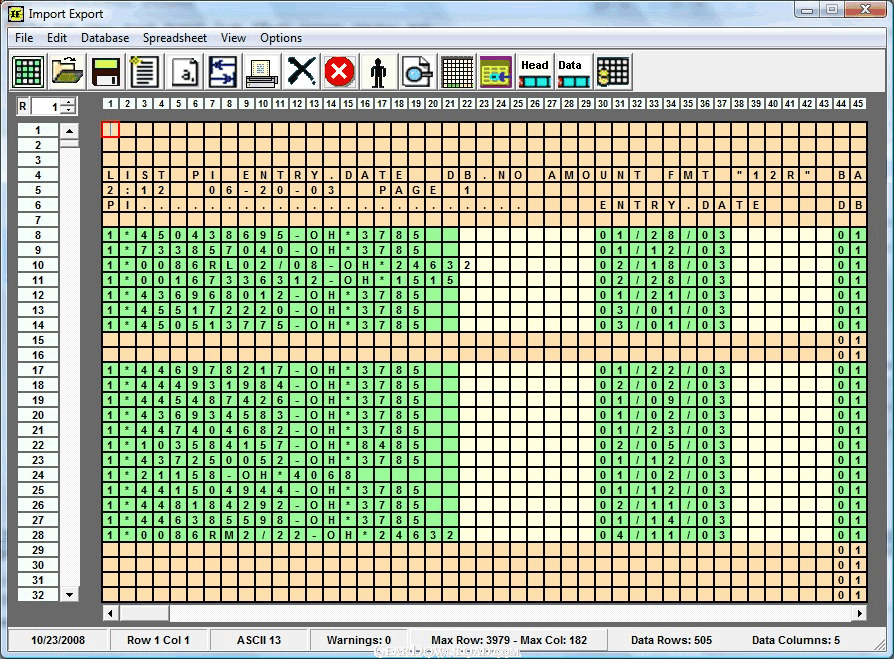Open the Edit menu
This screenshot has width=894, height=659.
click(56, 38)
